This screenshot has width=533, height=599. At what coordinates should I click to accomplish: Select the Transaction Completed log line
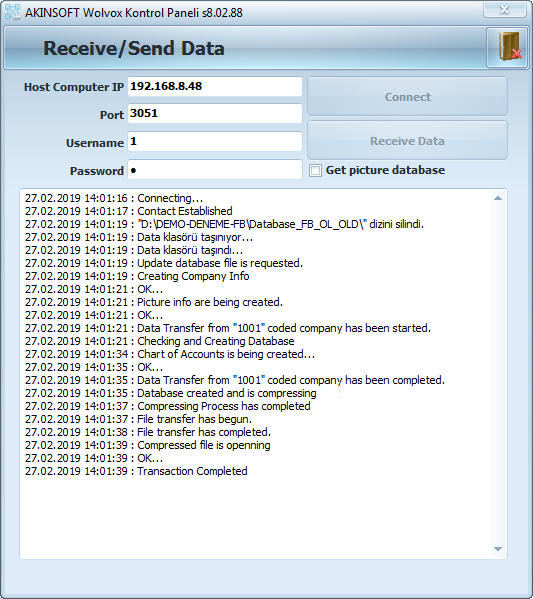pos(136,471)
